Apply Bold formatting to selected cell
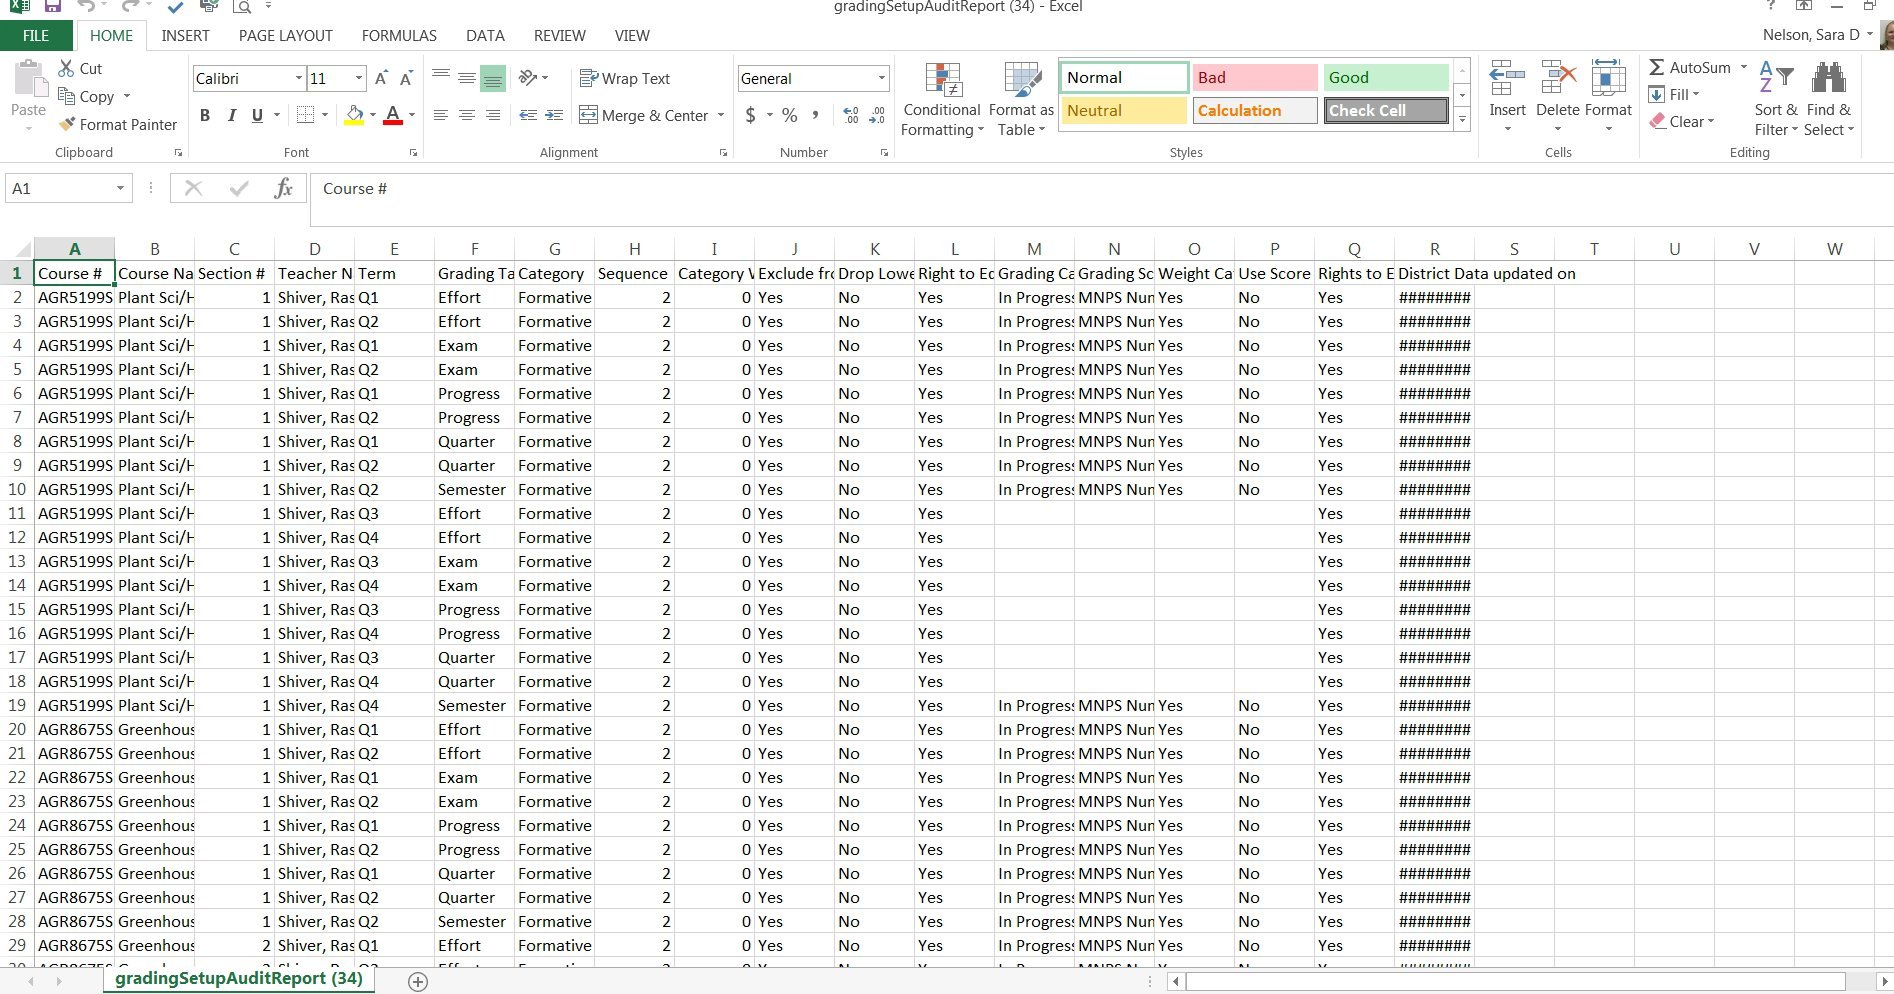The width and height of the screenshot is (1894, 994). tap(205, 115)
